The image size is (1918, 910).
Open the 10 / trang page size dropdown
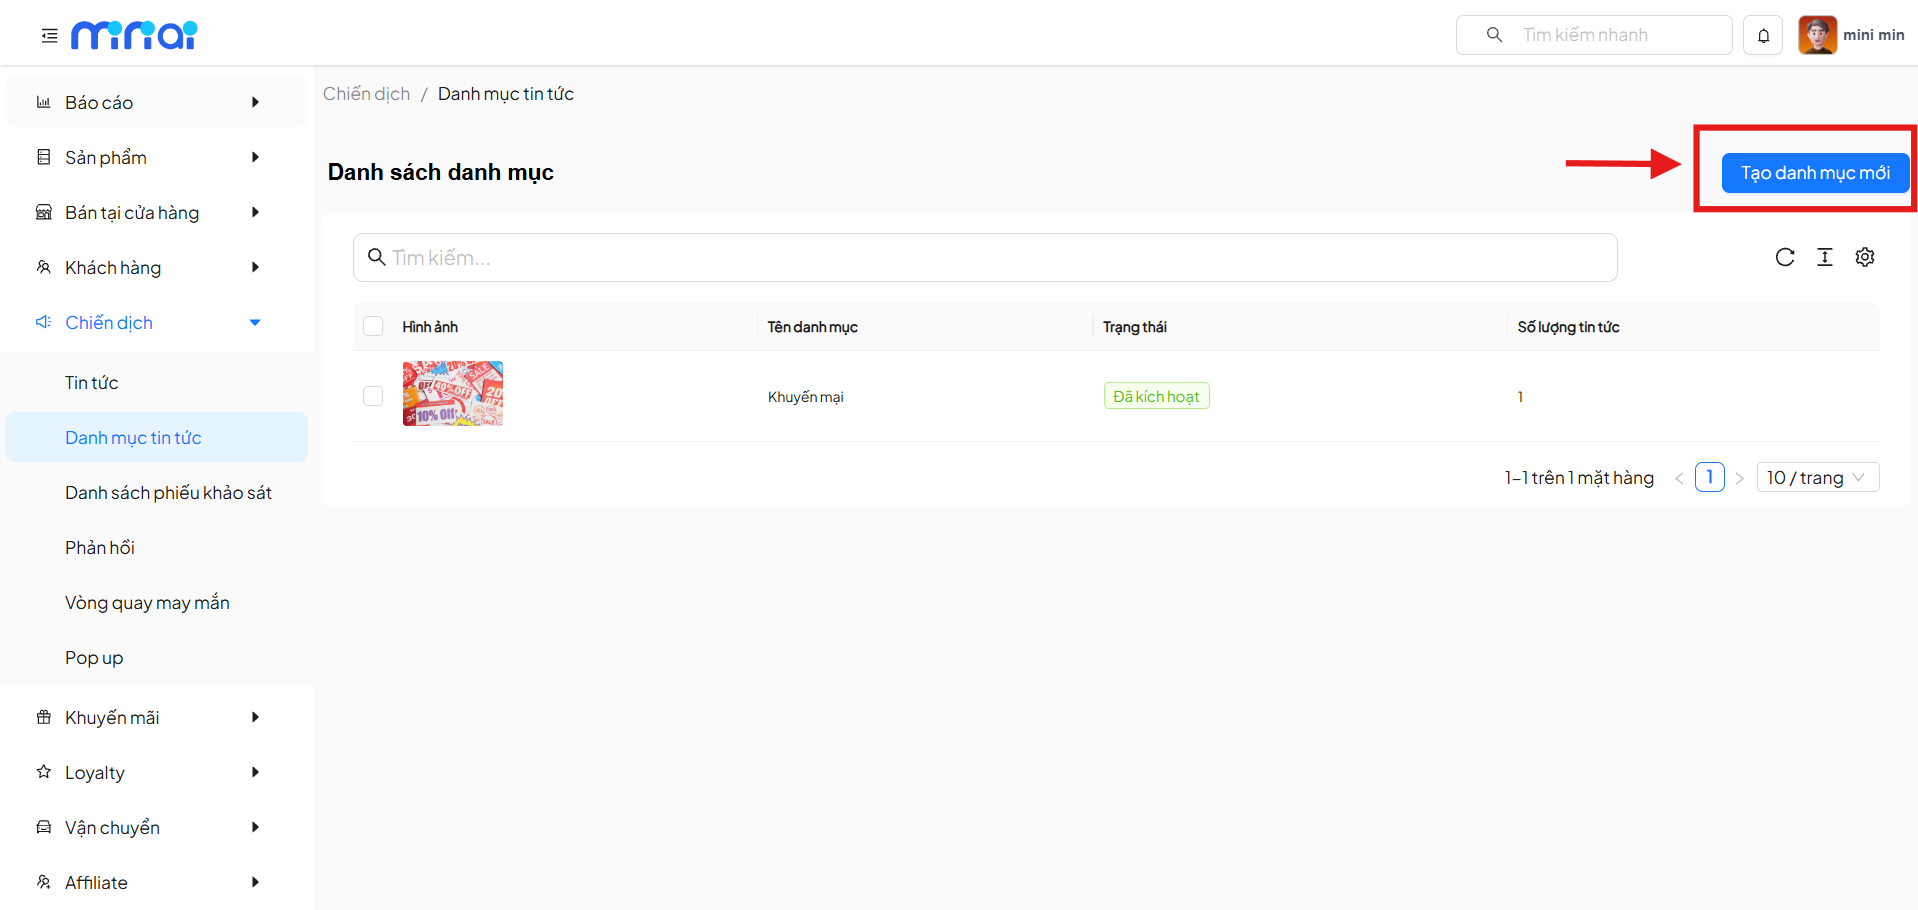1816,478
